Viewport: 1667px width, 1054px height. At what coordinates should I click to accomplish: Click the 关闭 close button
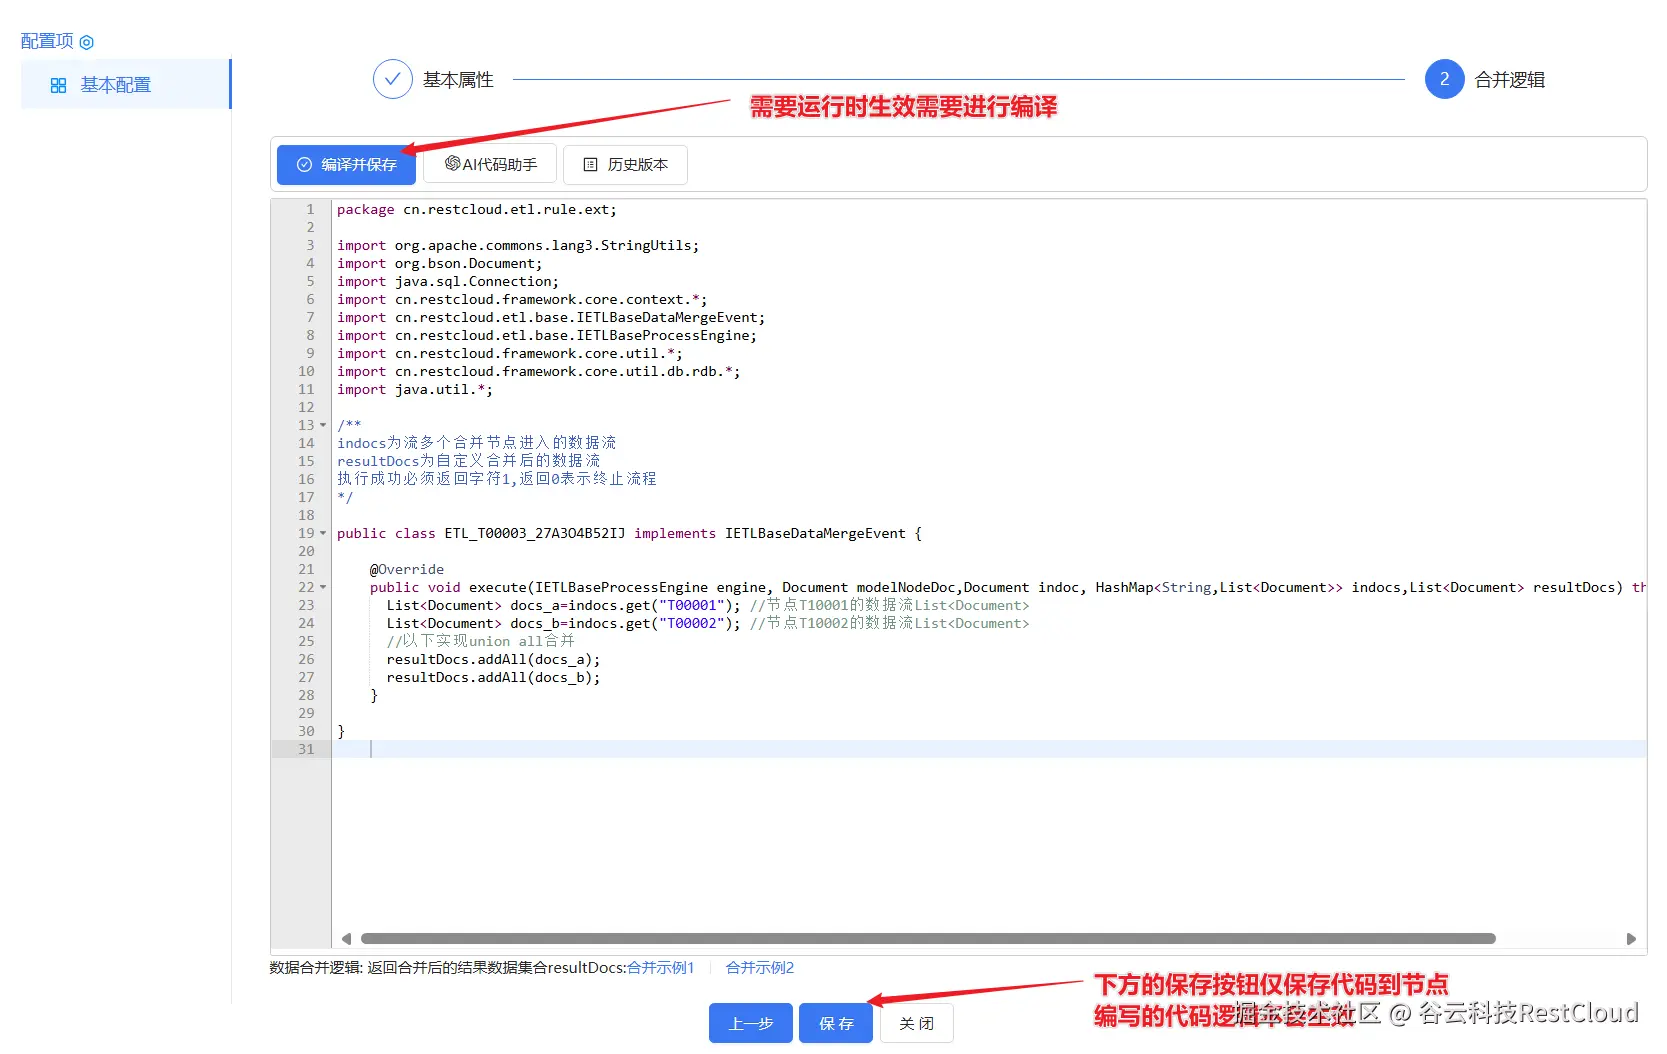[916, 1023]
